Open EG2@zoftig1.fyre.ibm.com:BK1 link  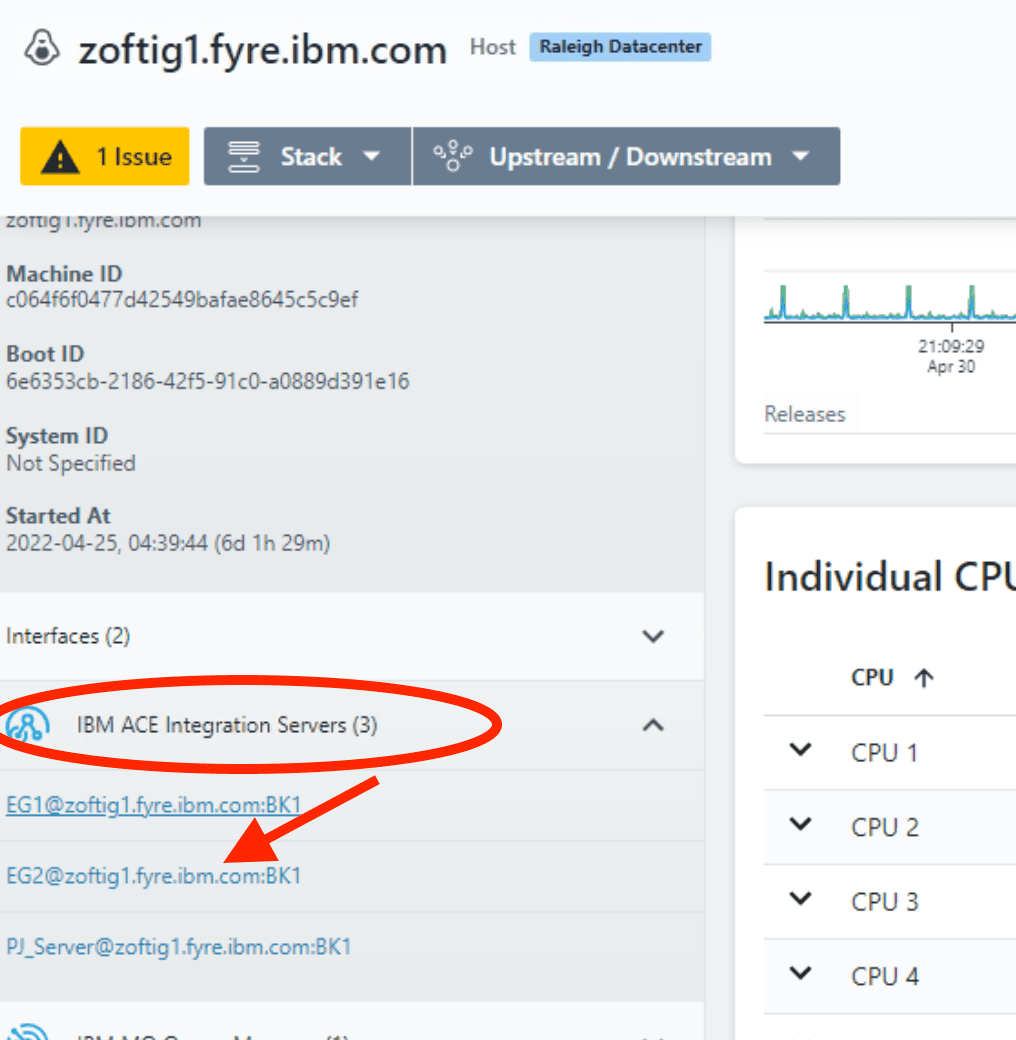coord(153,876)
